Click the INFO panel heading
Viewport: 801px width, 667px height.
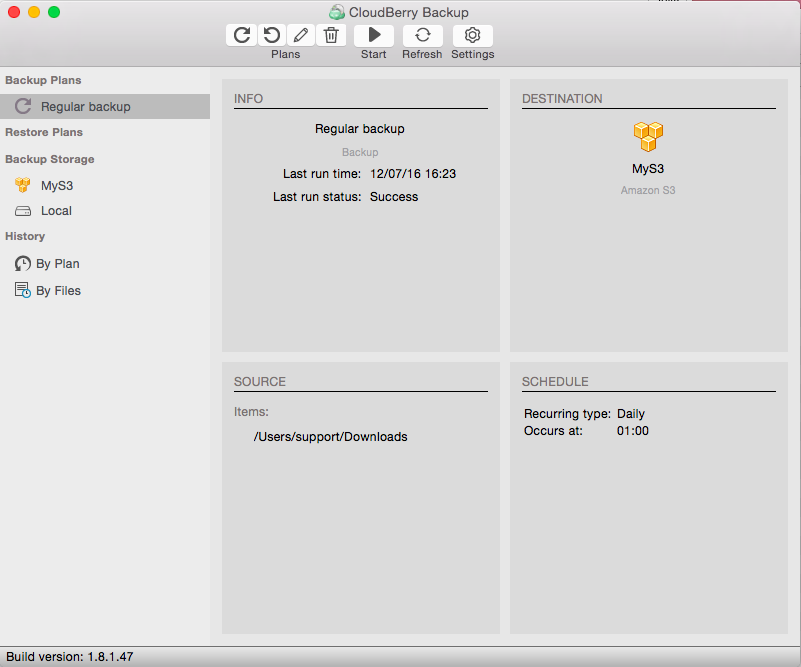tap(248, 99)
